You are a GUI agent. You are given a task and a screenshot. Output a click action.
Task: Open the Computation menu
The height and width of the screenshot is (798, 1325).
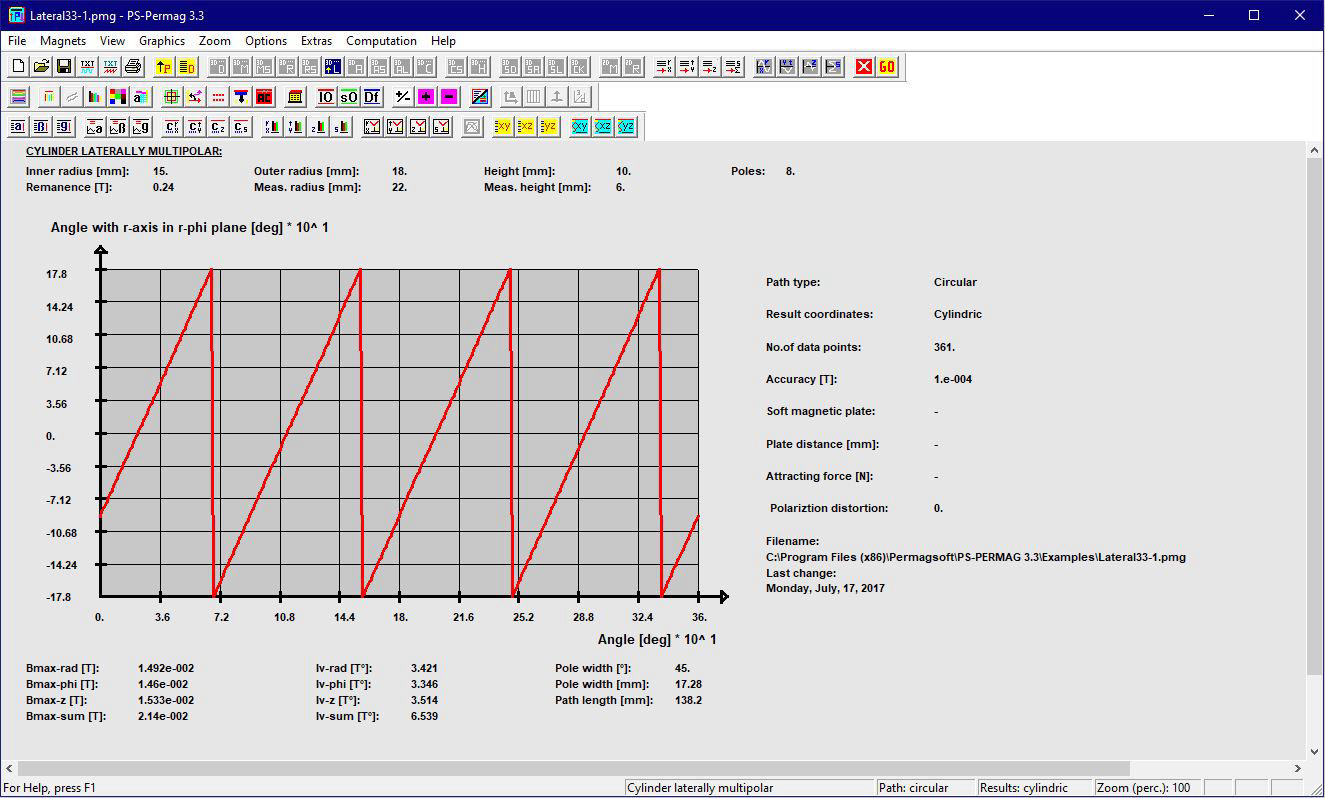pyautogui.click(x=381, y=41)
